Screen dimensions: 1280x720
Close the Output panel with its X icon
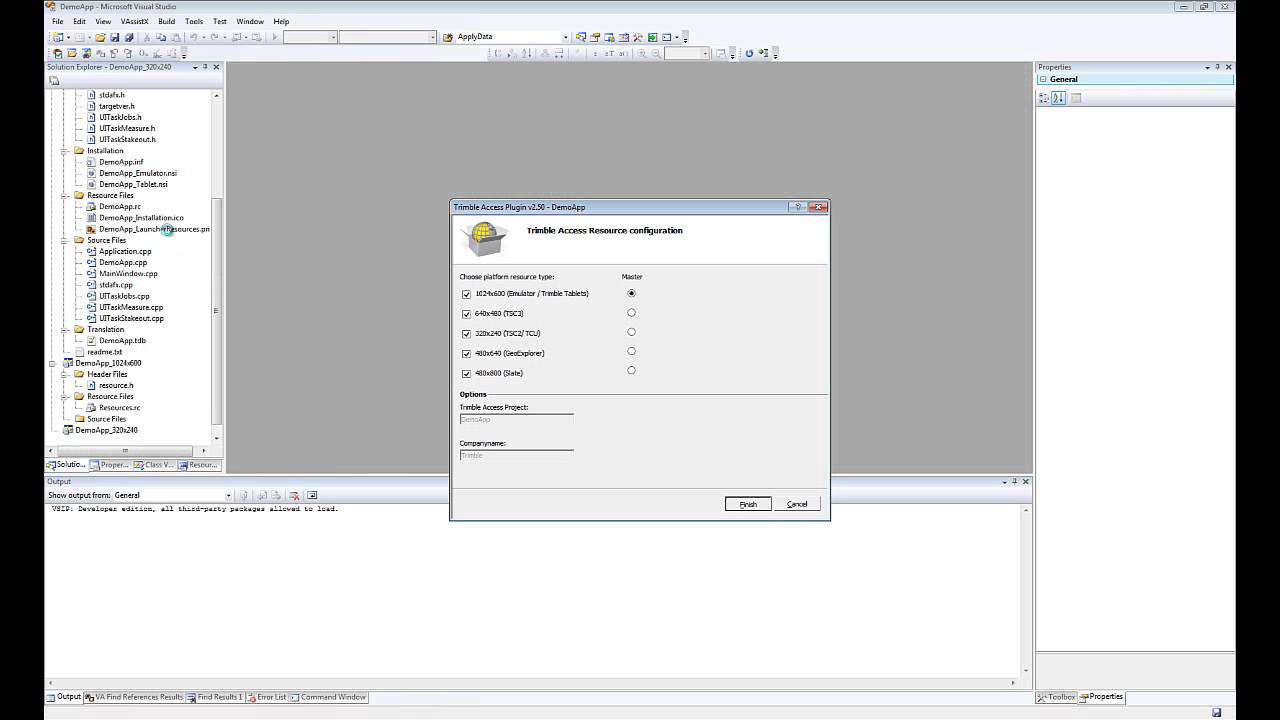[x=1025, y=481]
